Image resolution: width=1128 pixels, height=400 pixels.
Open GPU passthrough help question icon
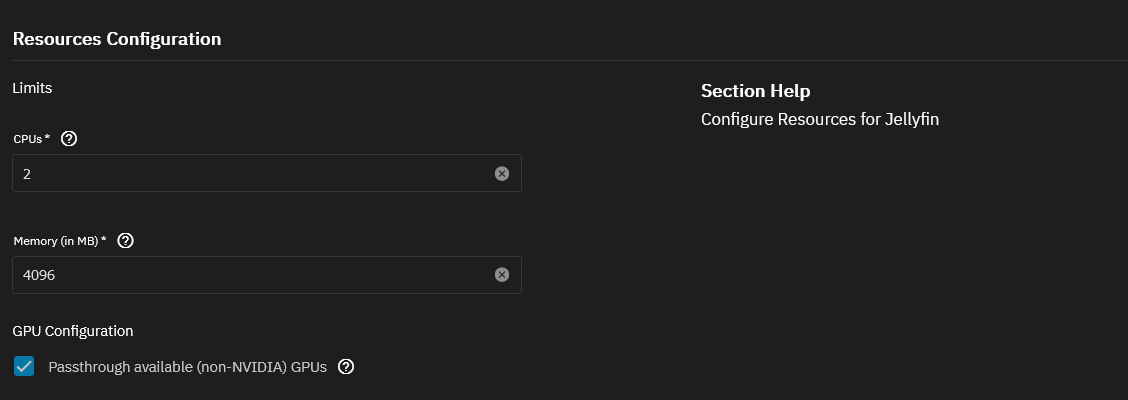coord(346,367)
